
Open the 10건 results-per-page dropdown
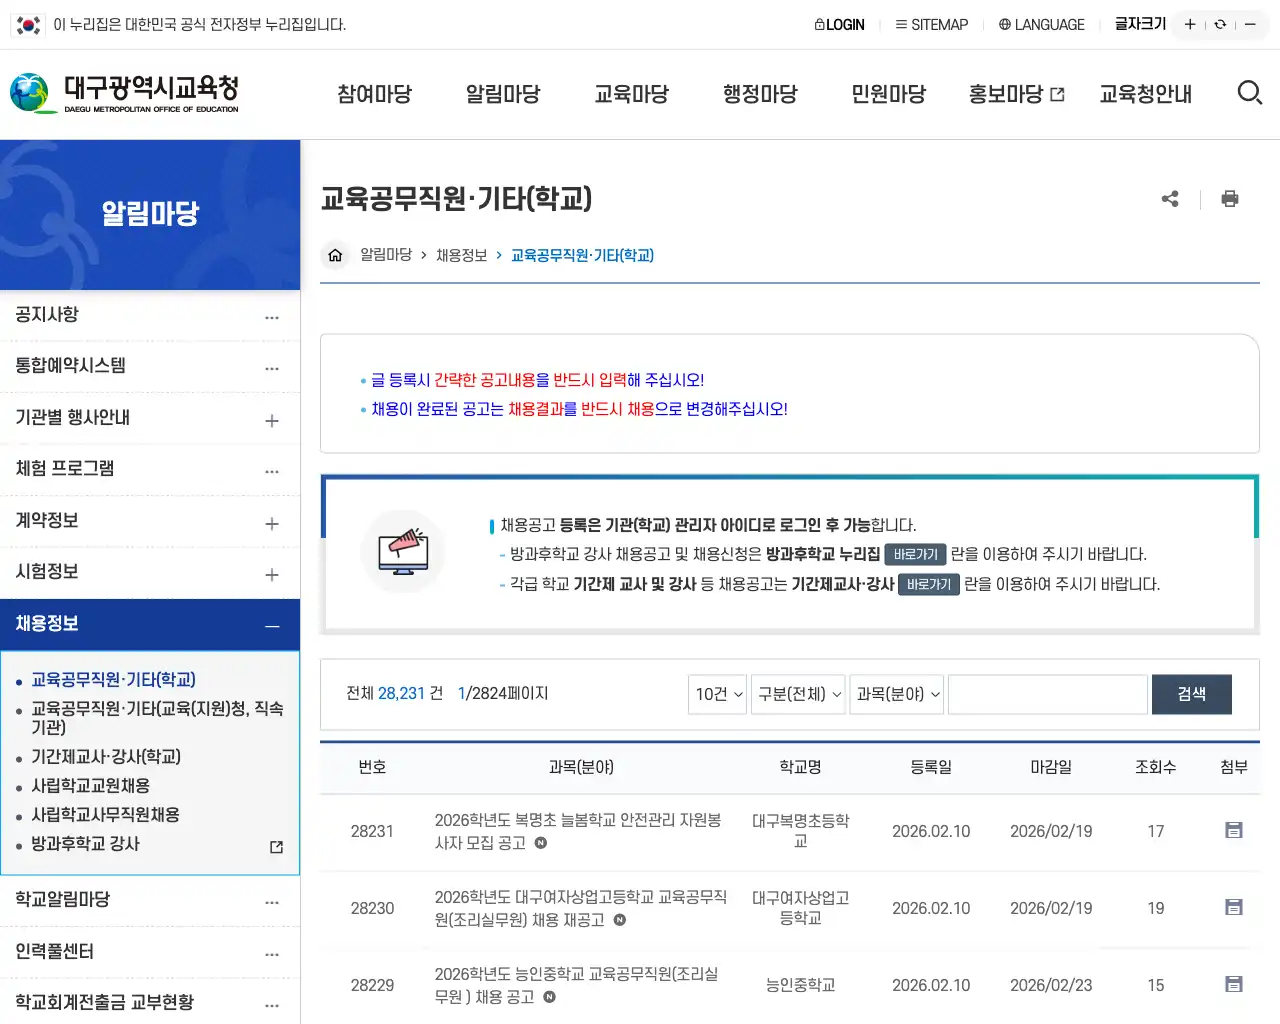717,694
